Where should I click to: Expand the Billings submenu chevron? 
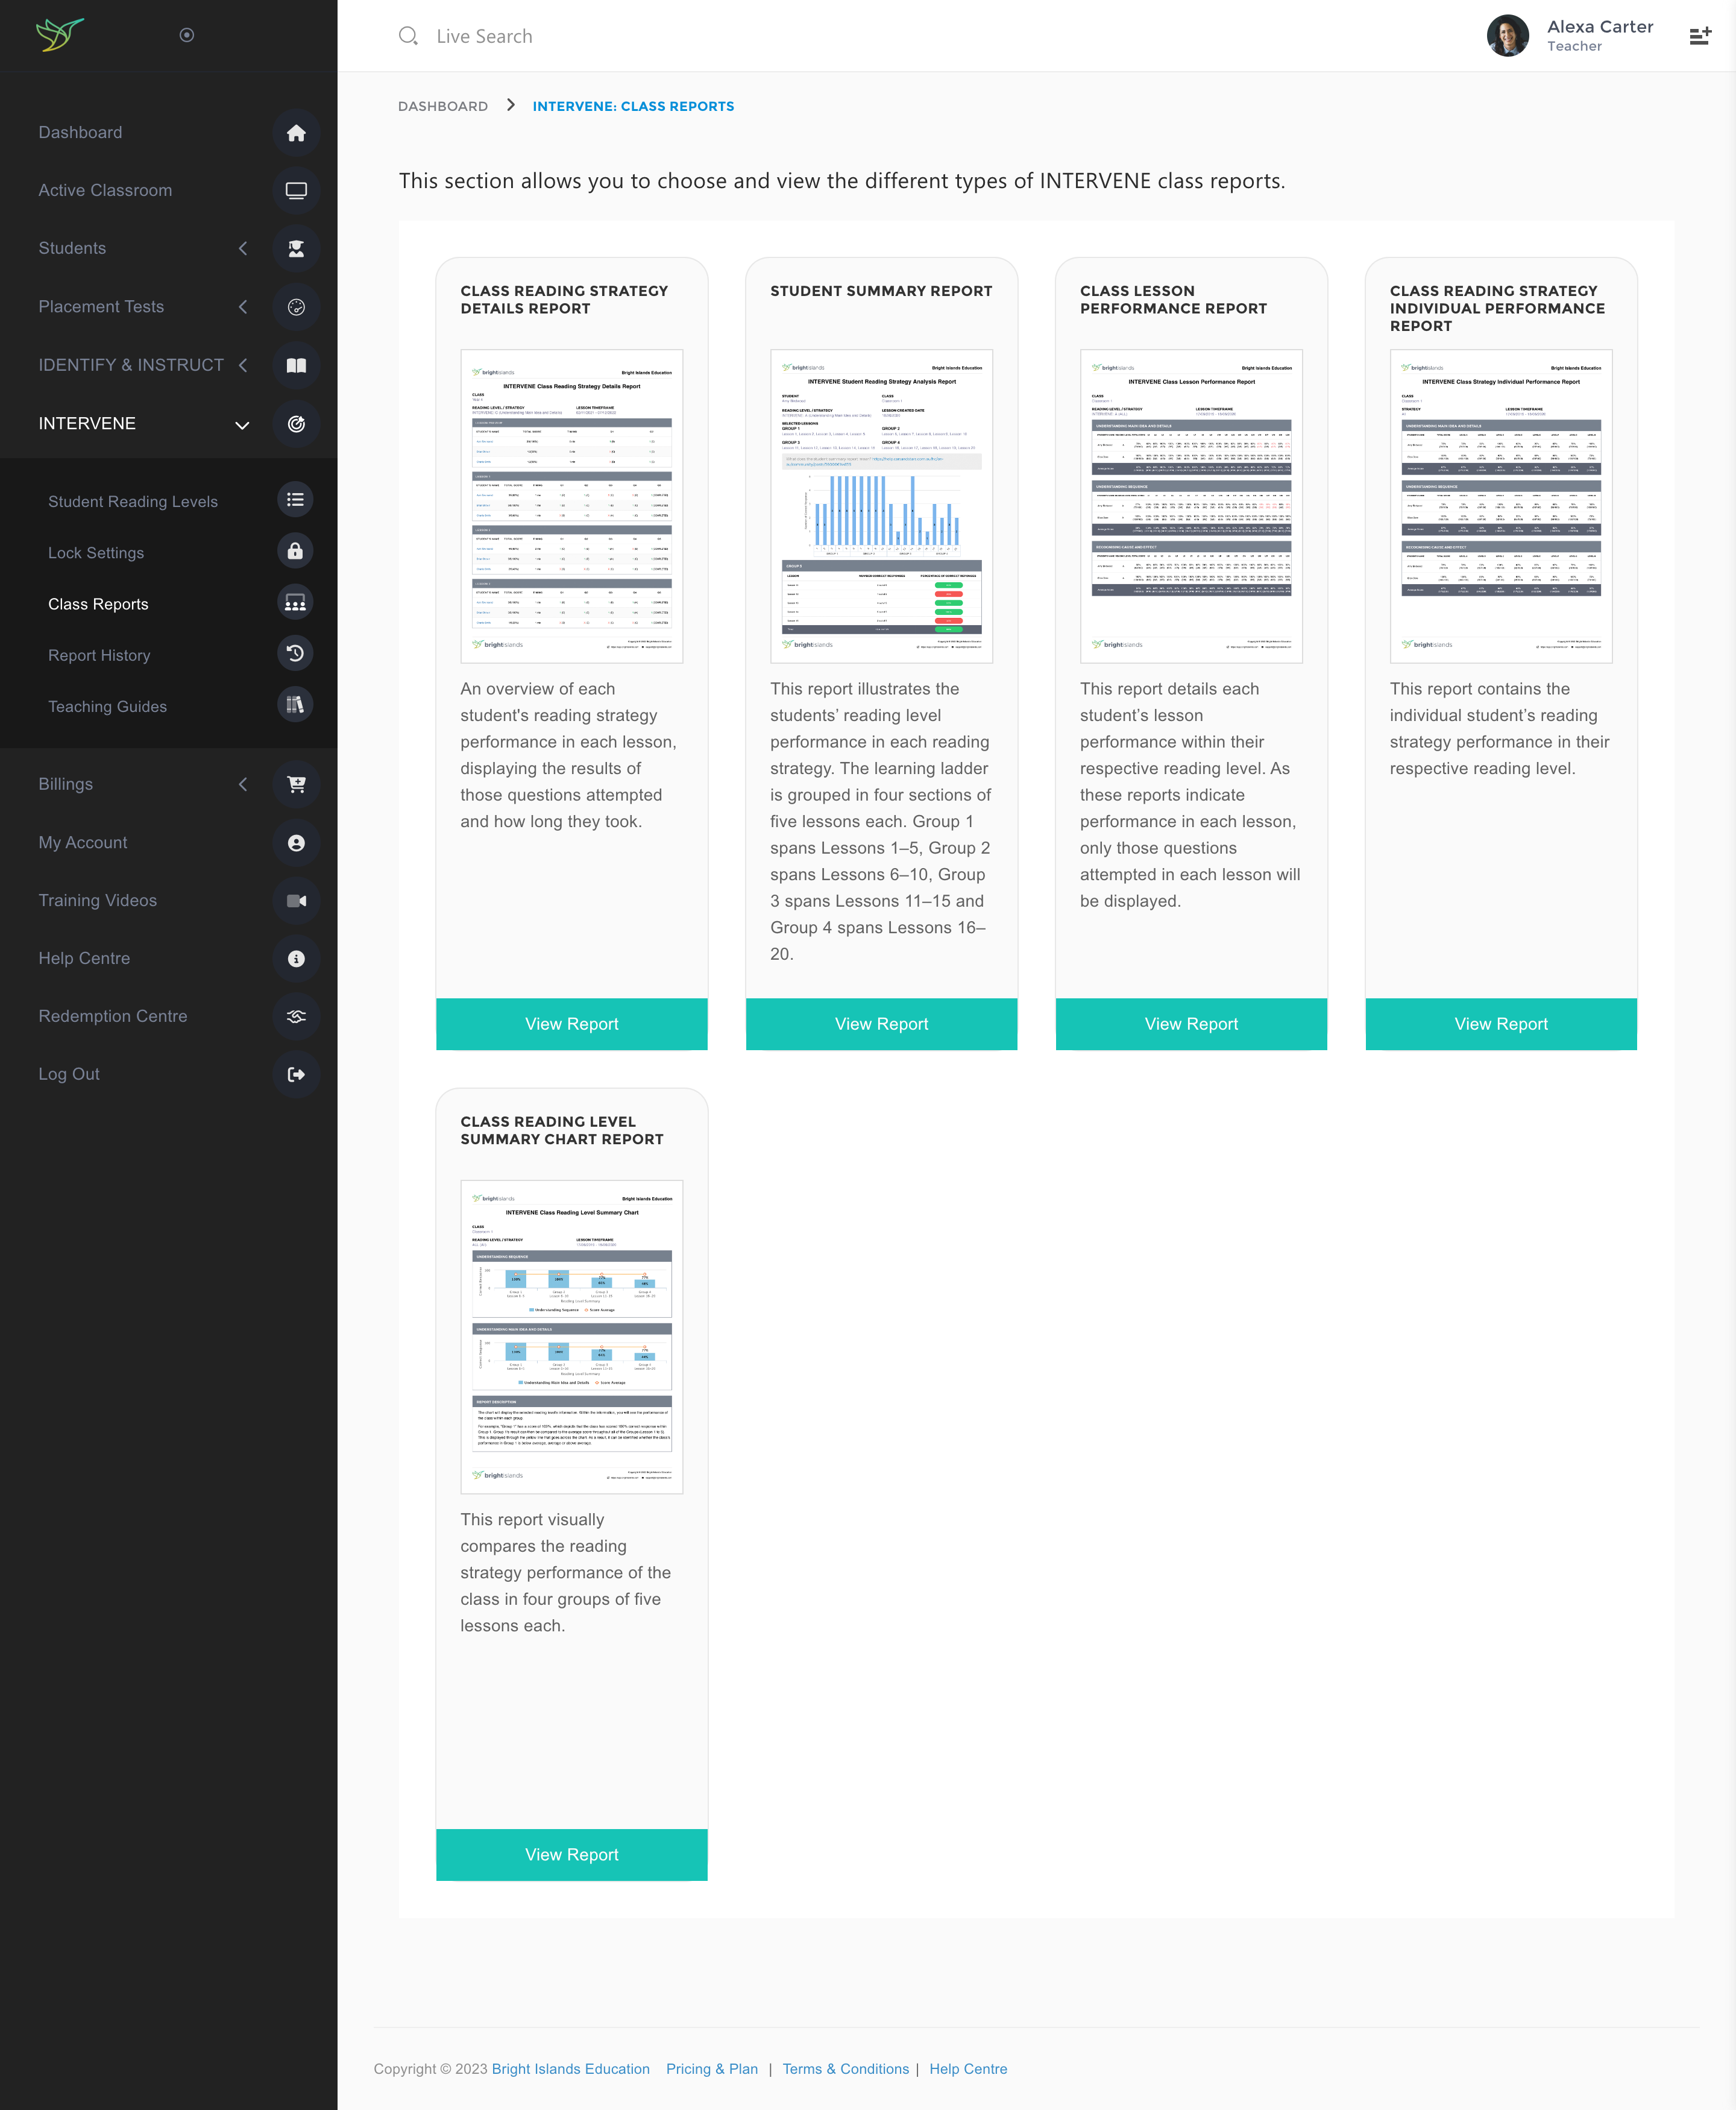[243, 785]
